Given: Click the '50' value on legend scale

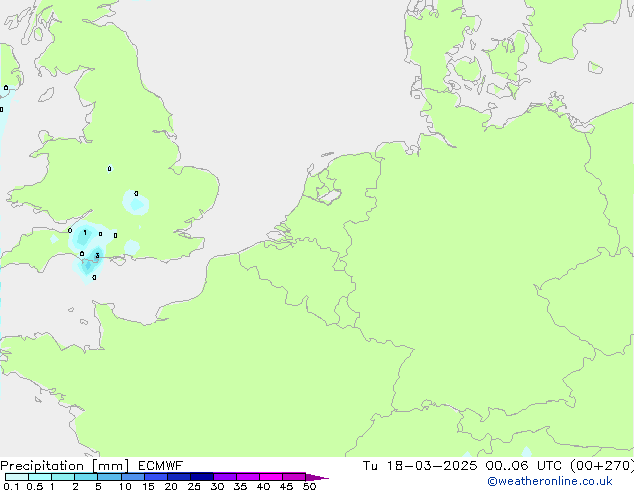Looking at the screenshot, I should pos(309,487).
